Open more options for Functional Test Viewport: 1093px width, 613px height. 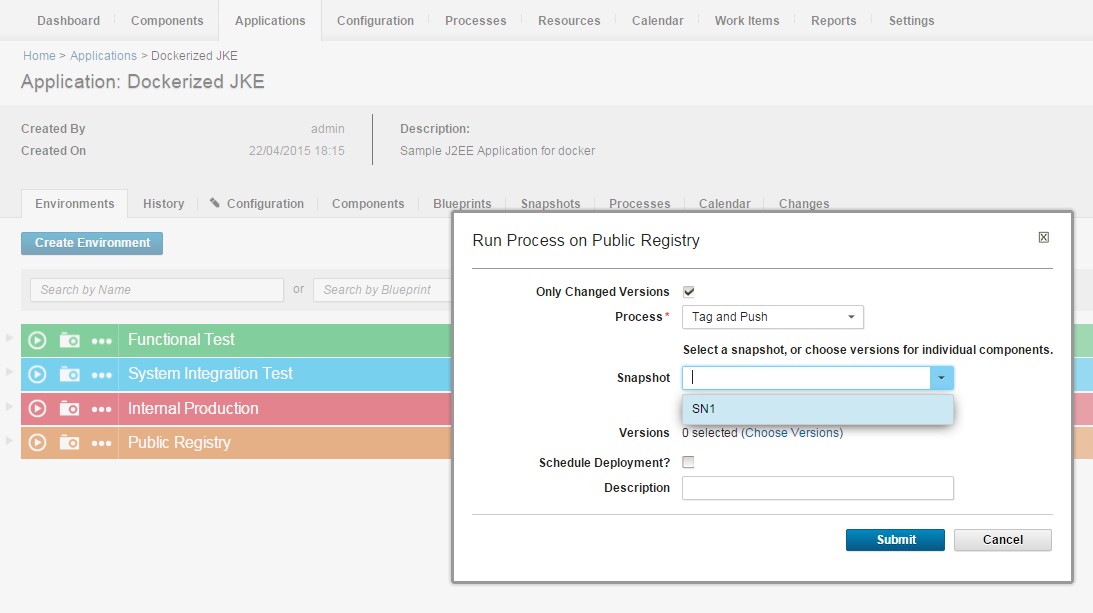point(102,341)
